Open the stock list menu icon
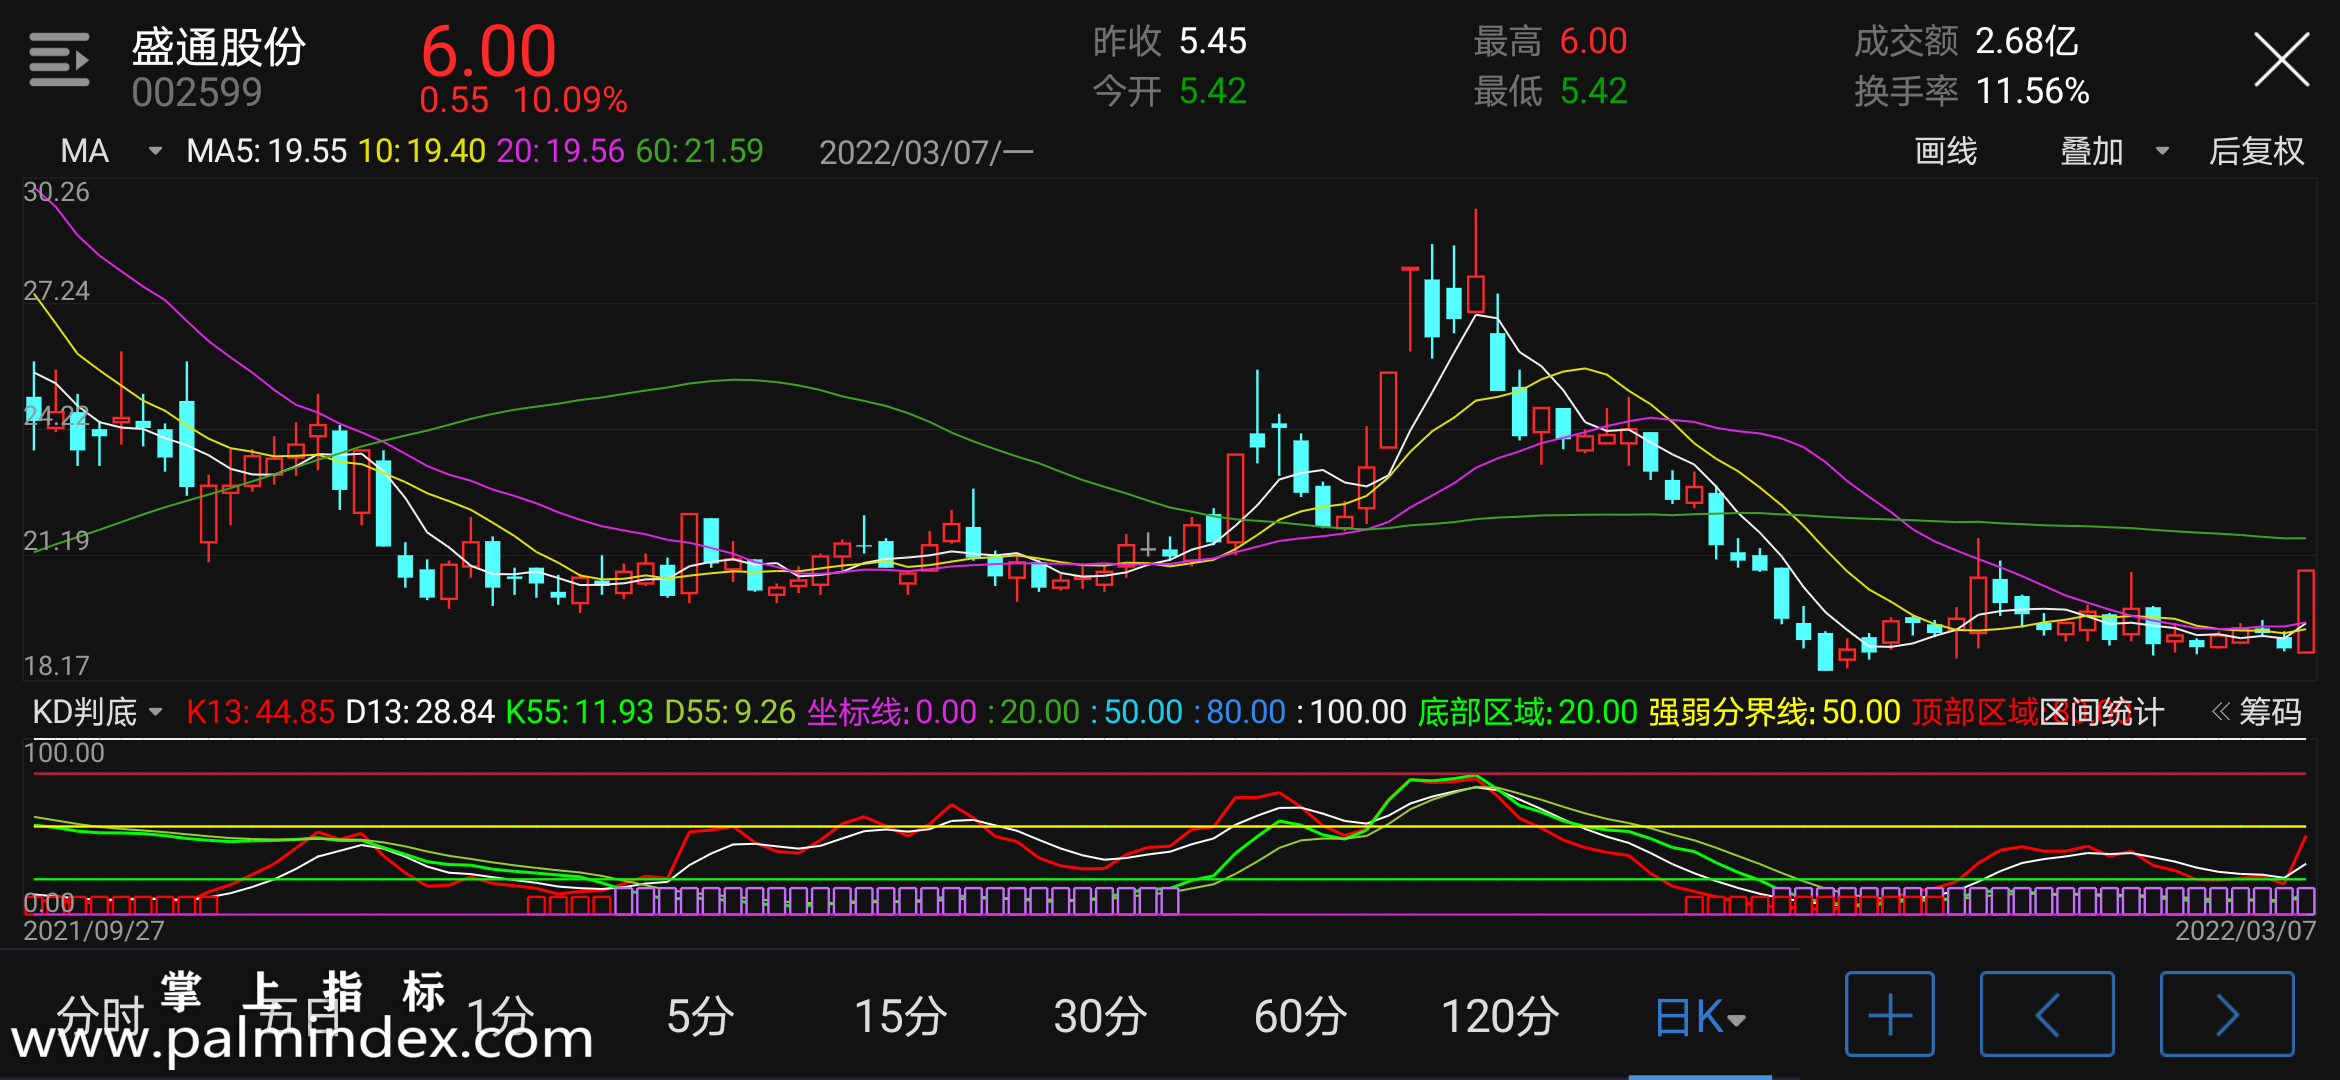 click(x=59, y=60)
